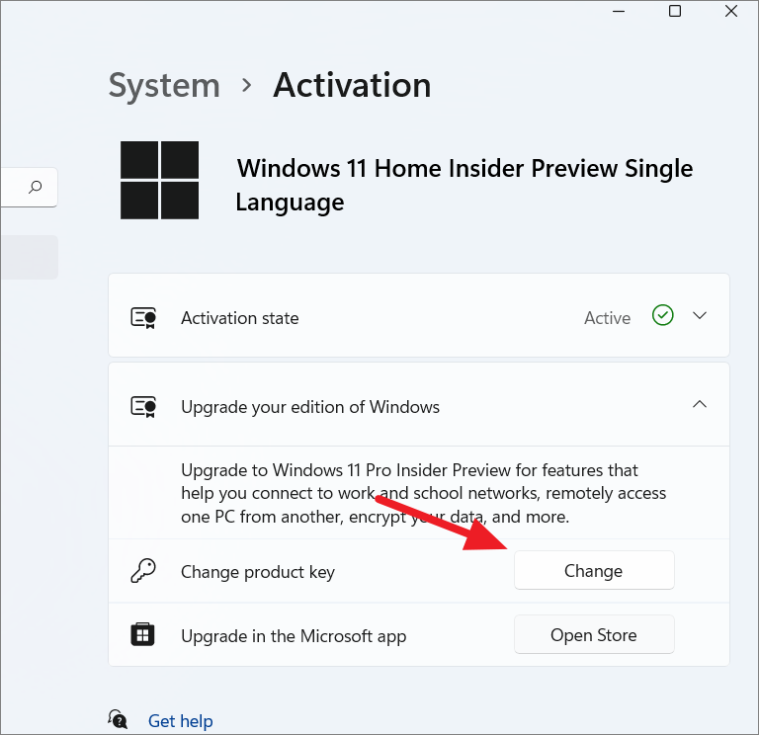Click the Activation state certificate icon
The height and width of the screenshot is (735, 759).
point(144,318)
